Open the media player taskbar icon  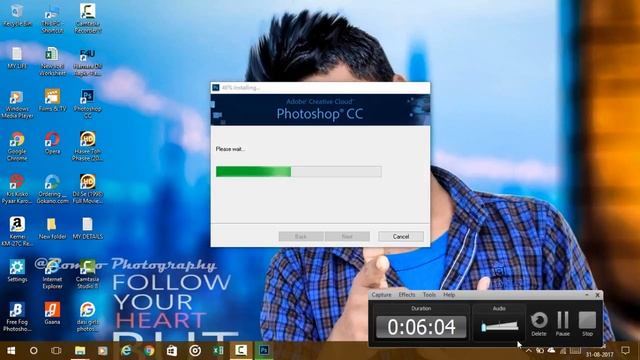point(103,351)
